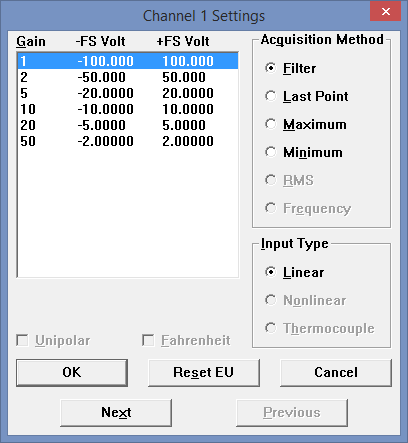Viewport: 408px width, 443px height.
Task: Select gain 5 row with 20.0000 range
Action: coord(128,93)
